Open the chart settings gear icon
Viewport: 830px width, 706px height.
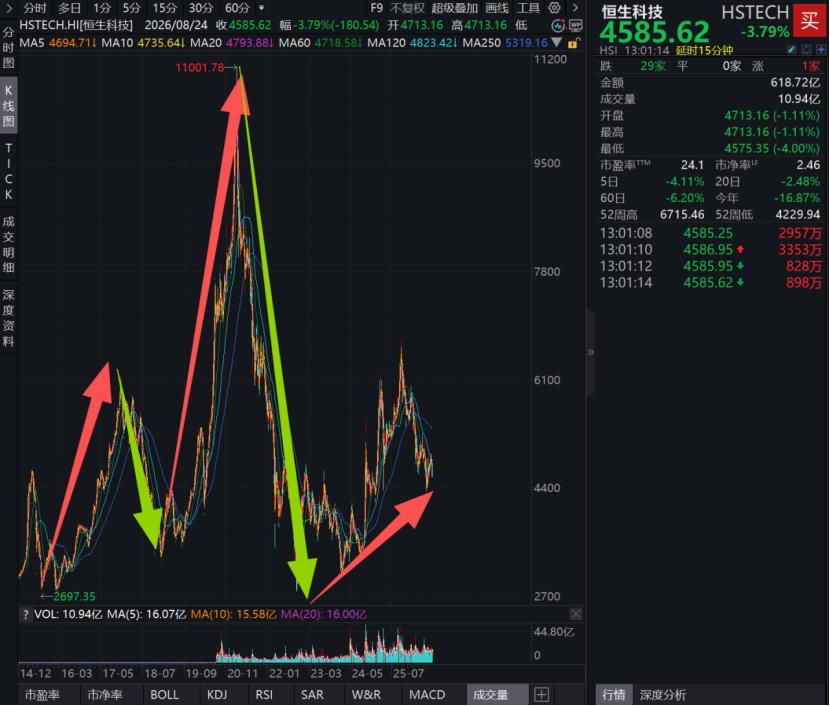pos(554,8)
